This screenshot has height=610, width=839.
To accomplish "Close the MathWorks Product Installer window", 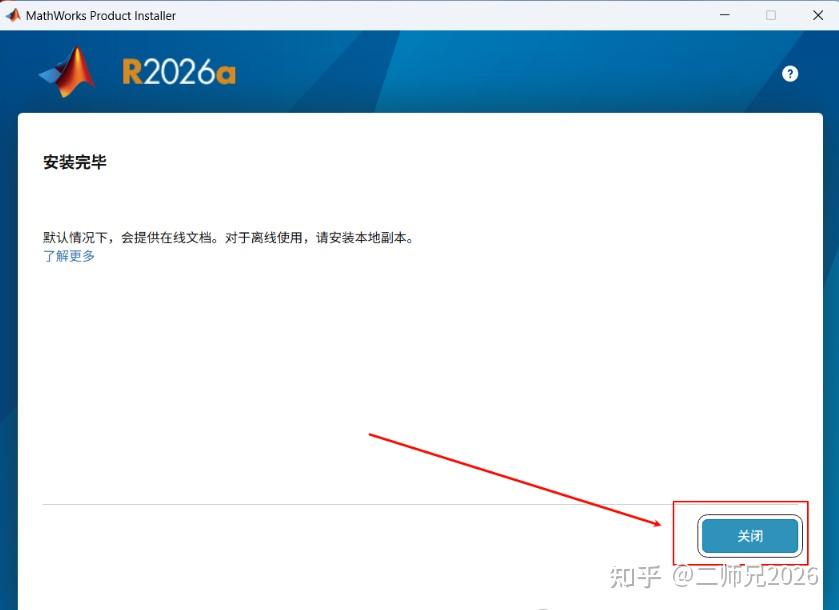I will (x=818, y=16).
